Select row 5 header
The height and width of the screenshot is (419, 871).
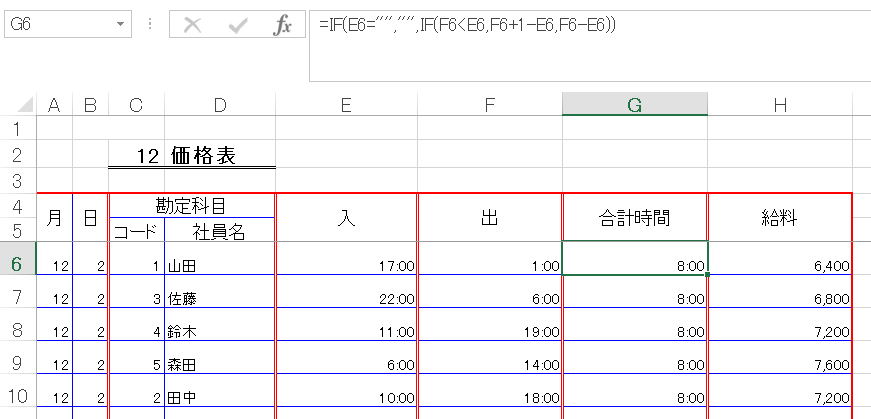(18, 230)
